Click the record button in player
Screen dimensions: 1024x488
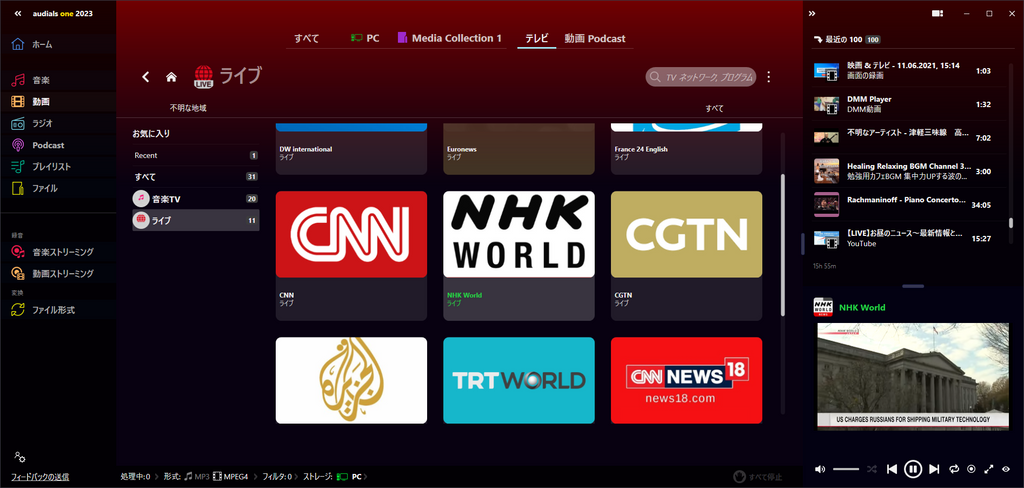click(x=971, y=469)
